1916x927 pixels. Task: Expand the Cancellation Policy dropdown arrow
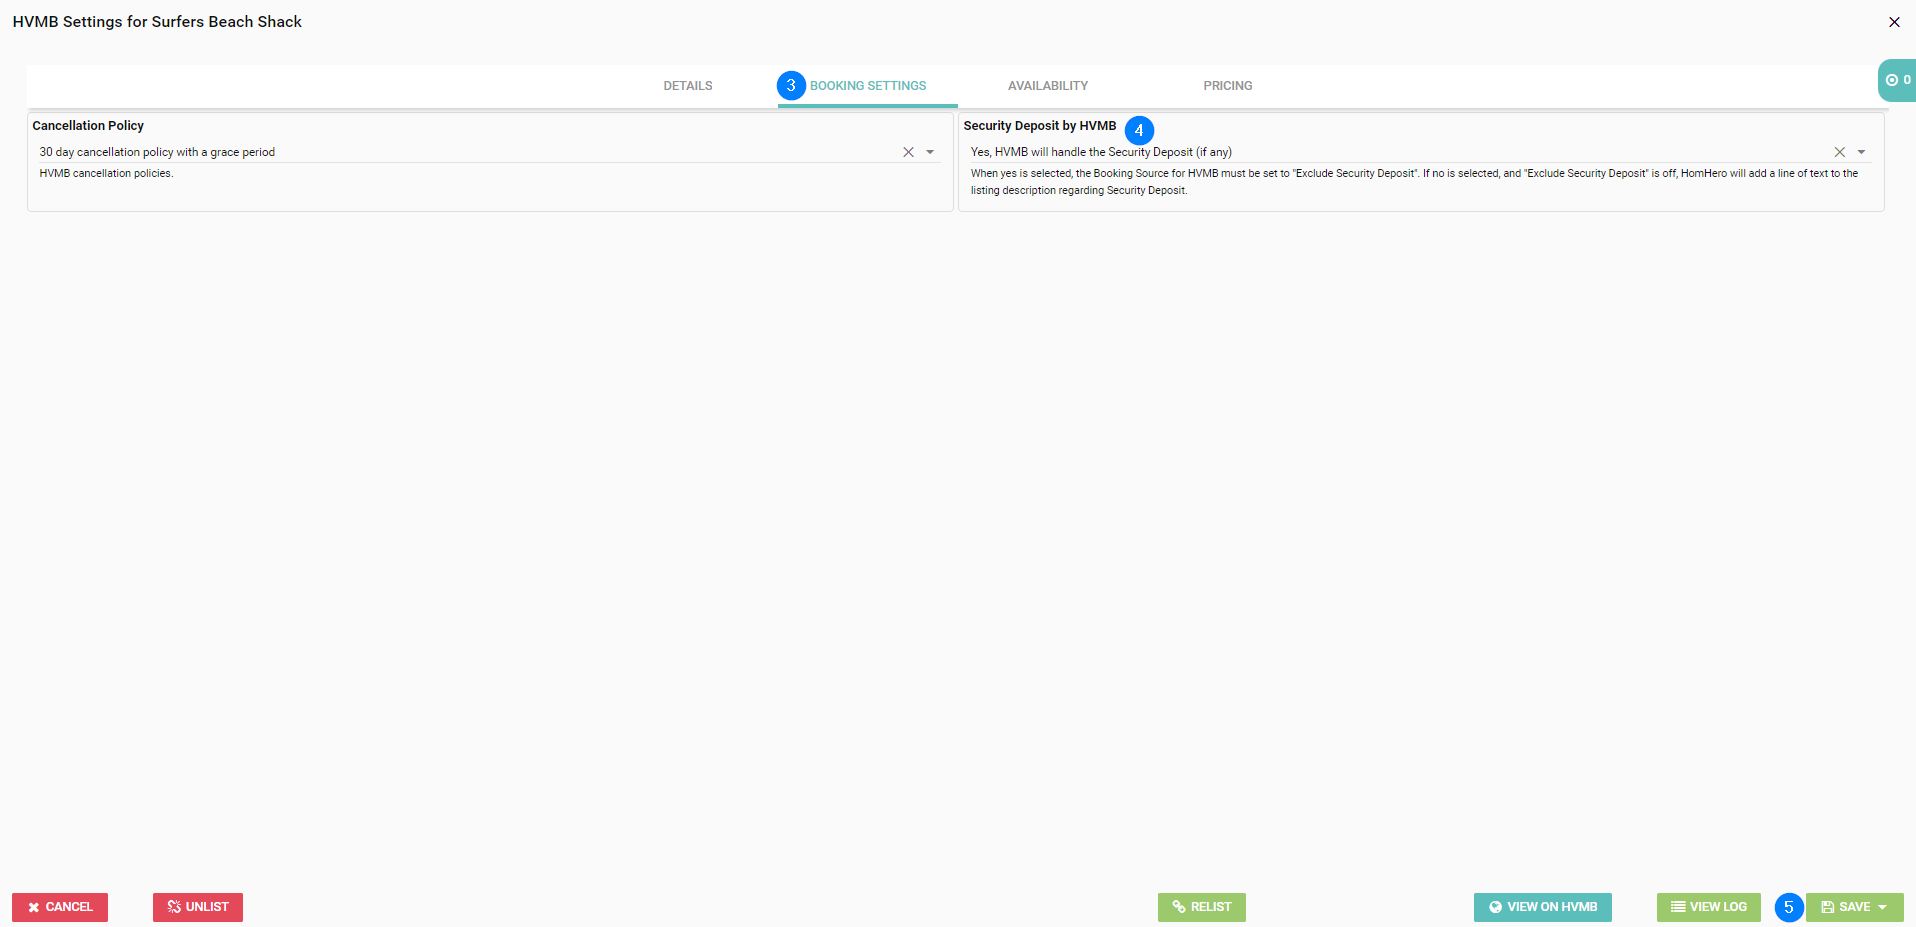tap(930, 152)
